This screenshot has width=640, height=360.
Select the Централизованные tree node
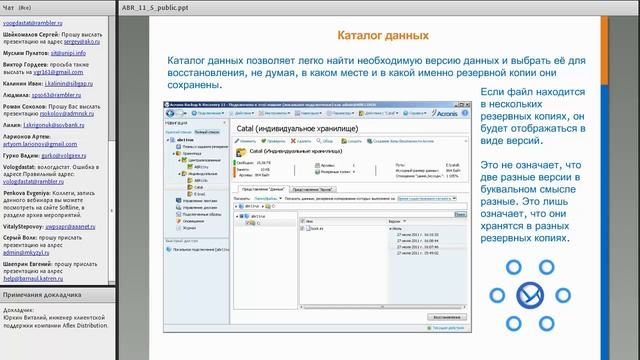pyautogui.click(x=202, y=160)
